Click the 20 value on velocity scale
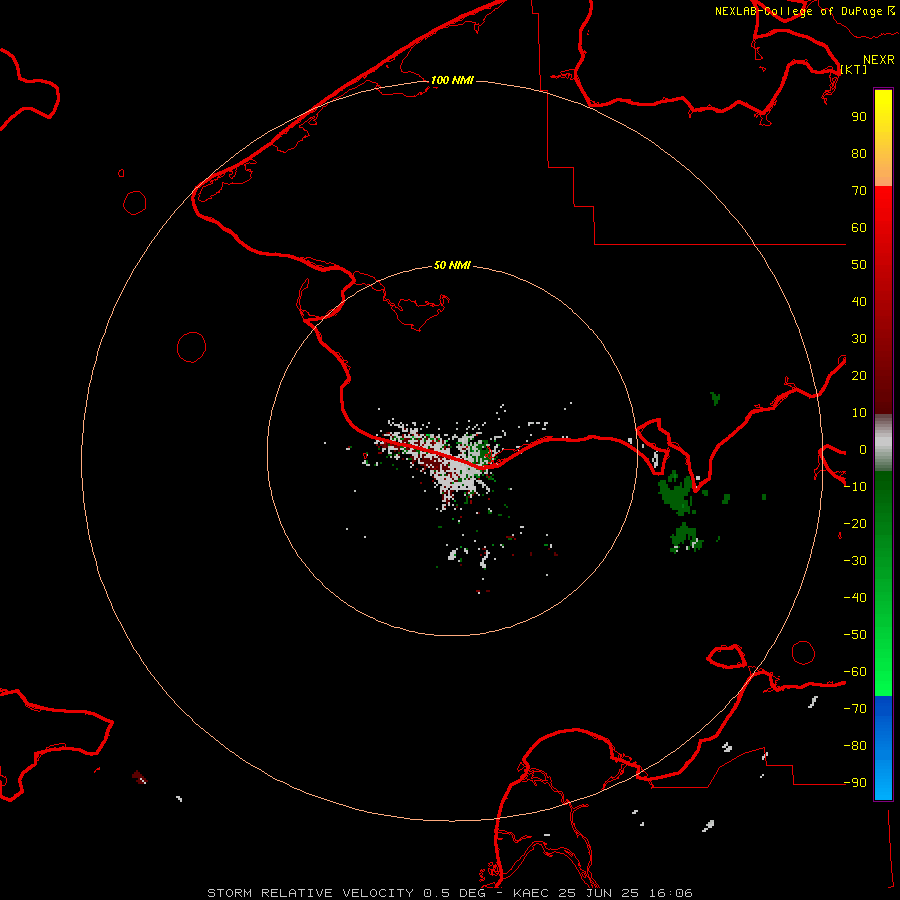The image size is (900, 900). [x=859, y=376]
